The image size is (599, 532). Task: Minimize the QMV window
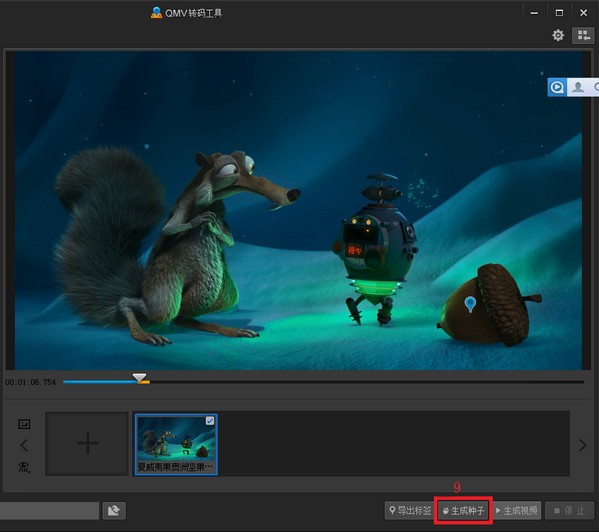[x=534, y=13]
